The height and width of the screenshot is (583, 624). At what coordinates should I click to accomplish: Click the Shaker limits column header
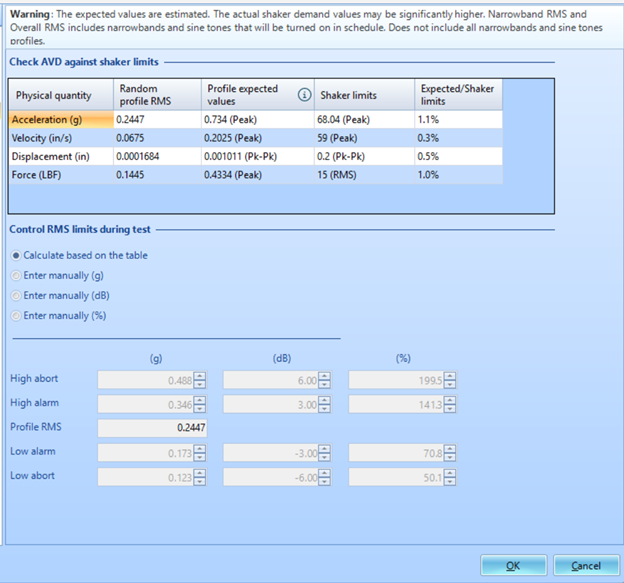click(x=364, y=96)
